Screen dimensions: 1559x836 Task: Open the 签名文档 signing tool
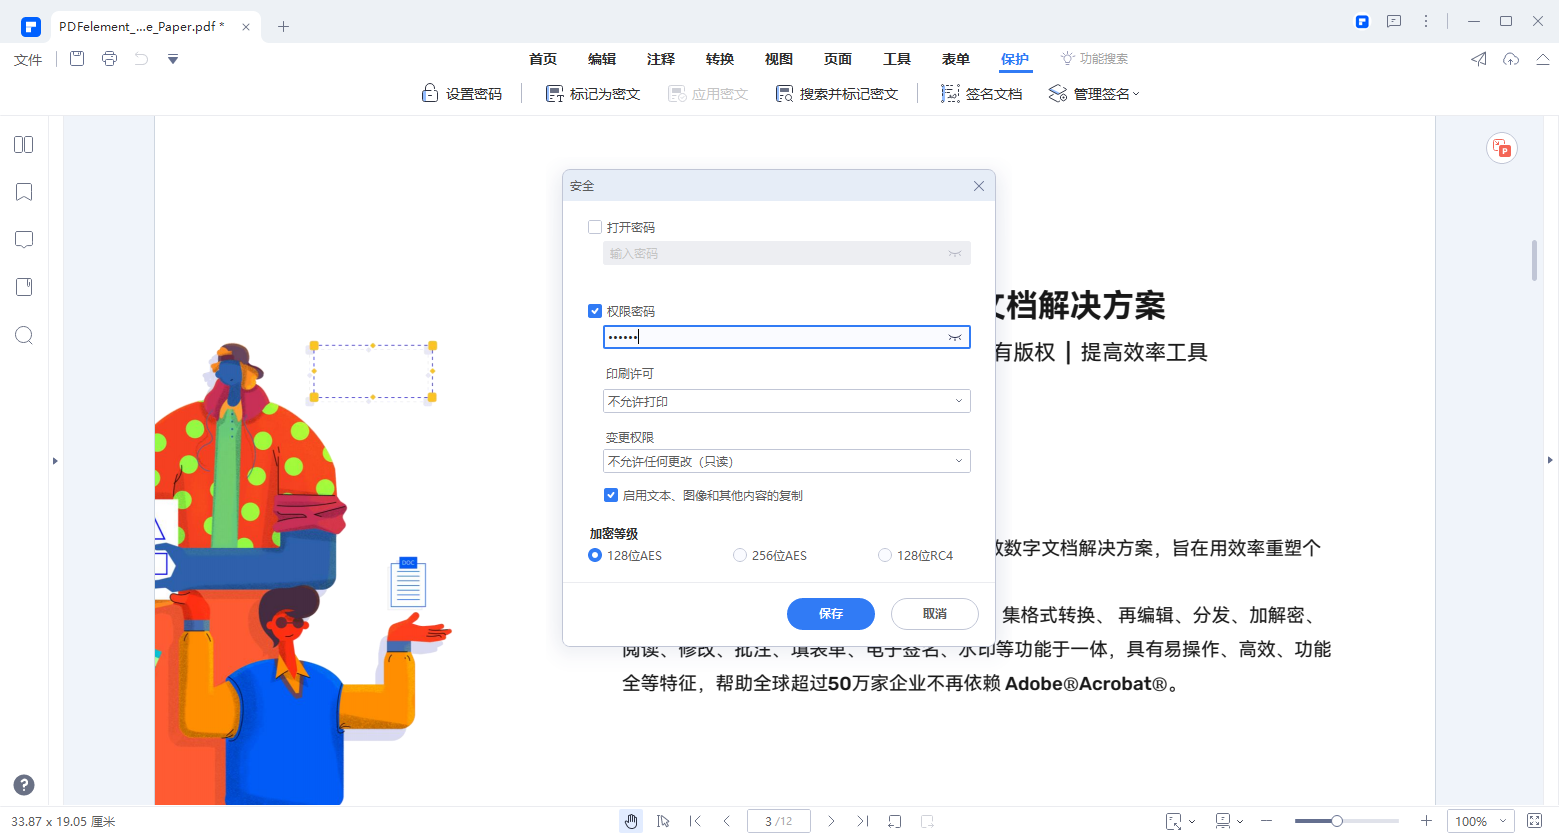point(981,92)
